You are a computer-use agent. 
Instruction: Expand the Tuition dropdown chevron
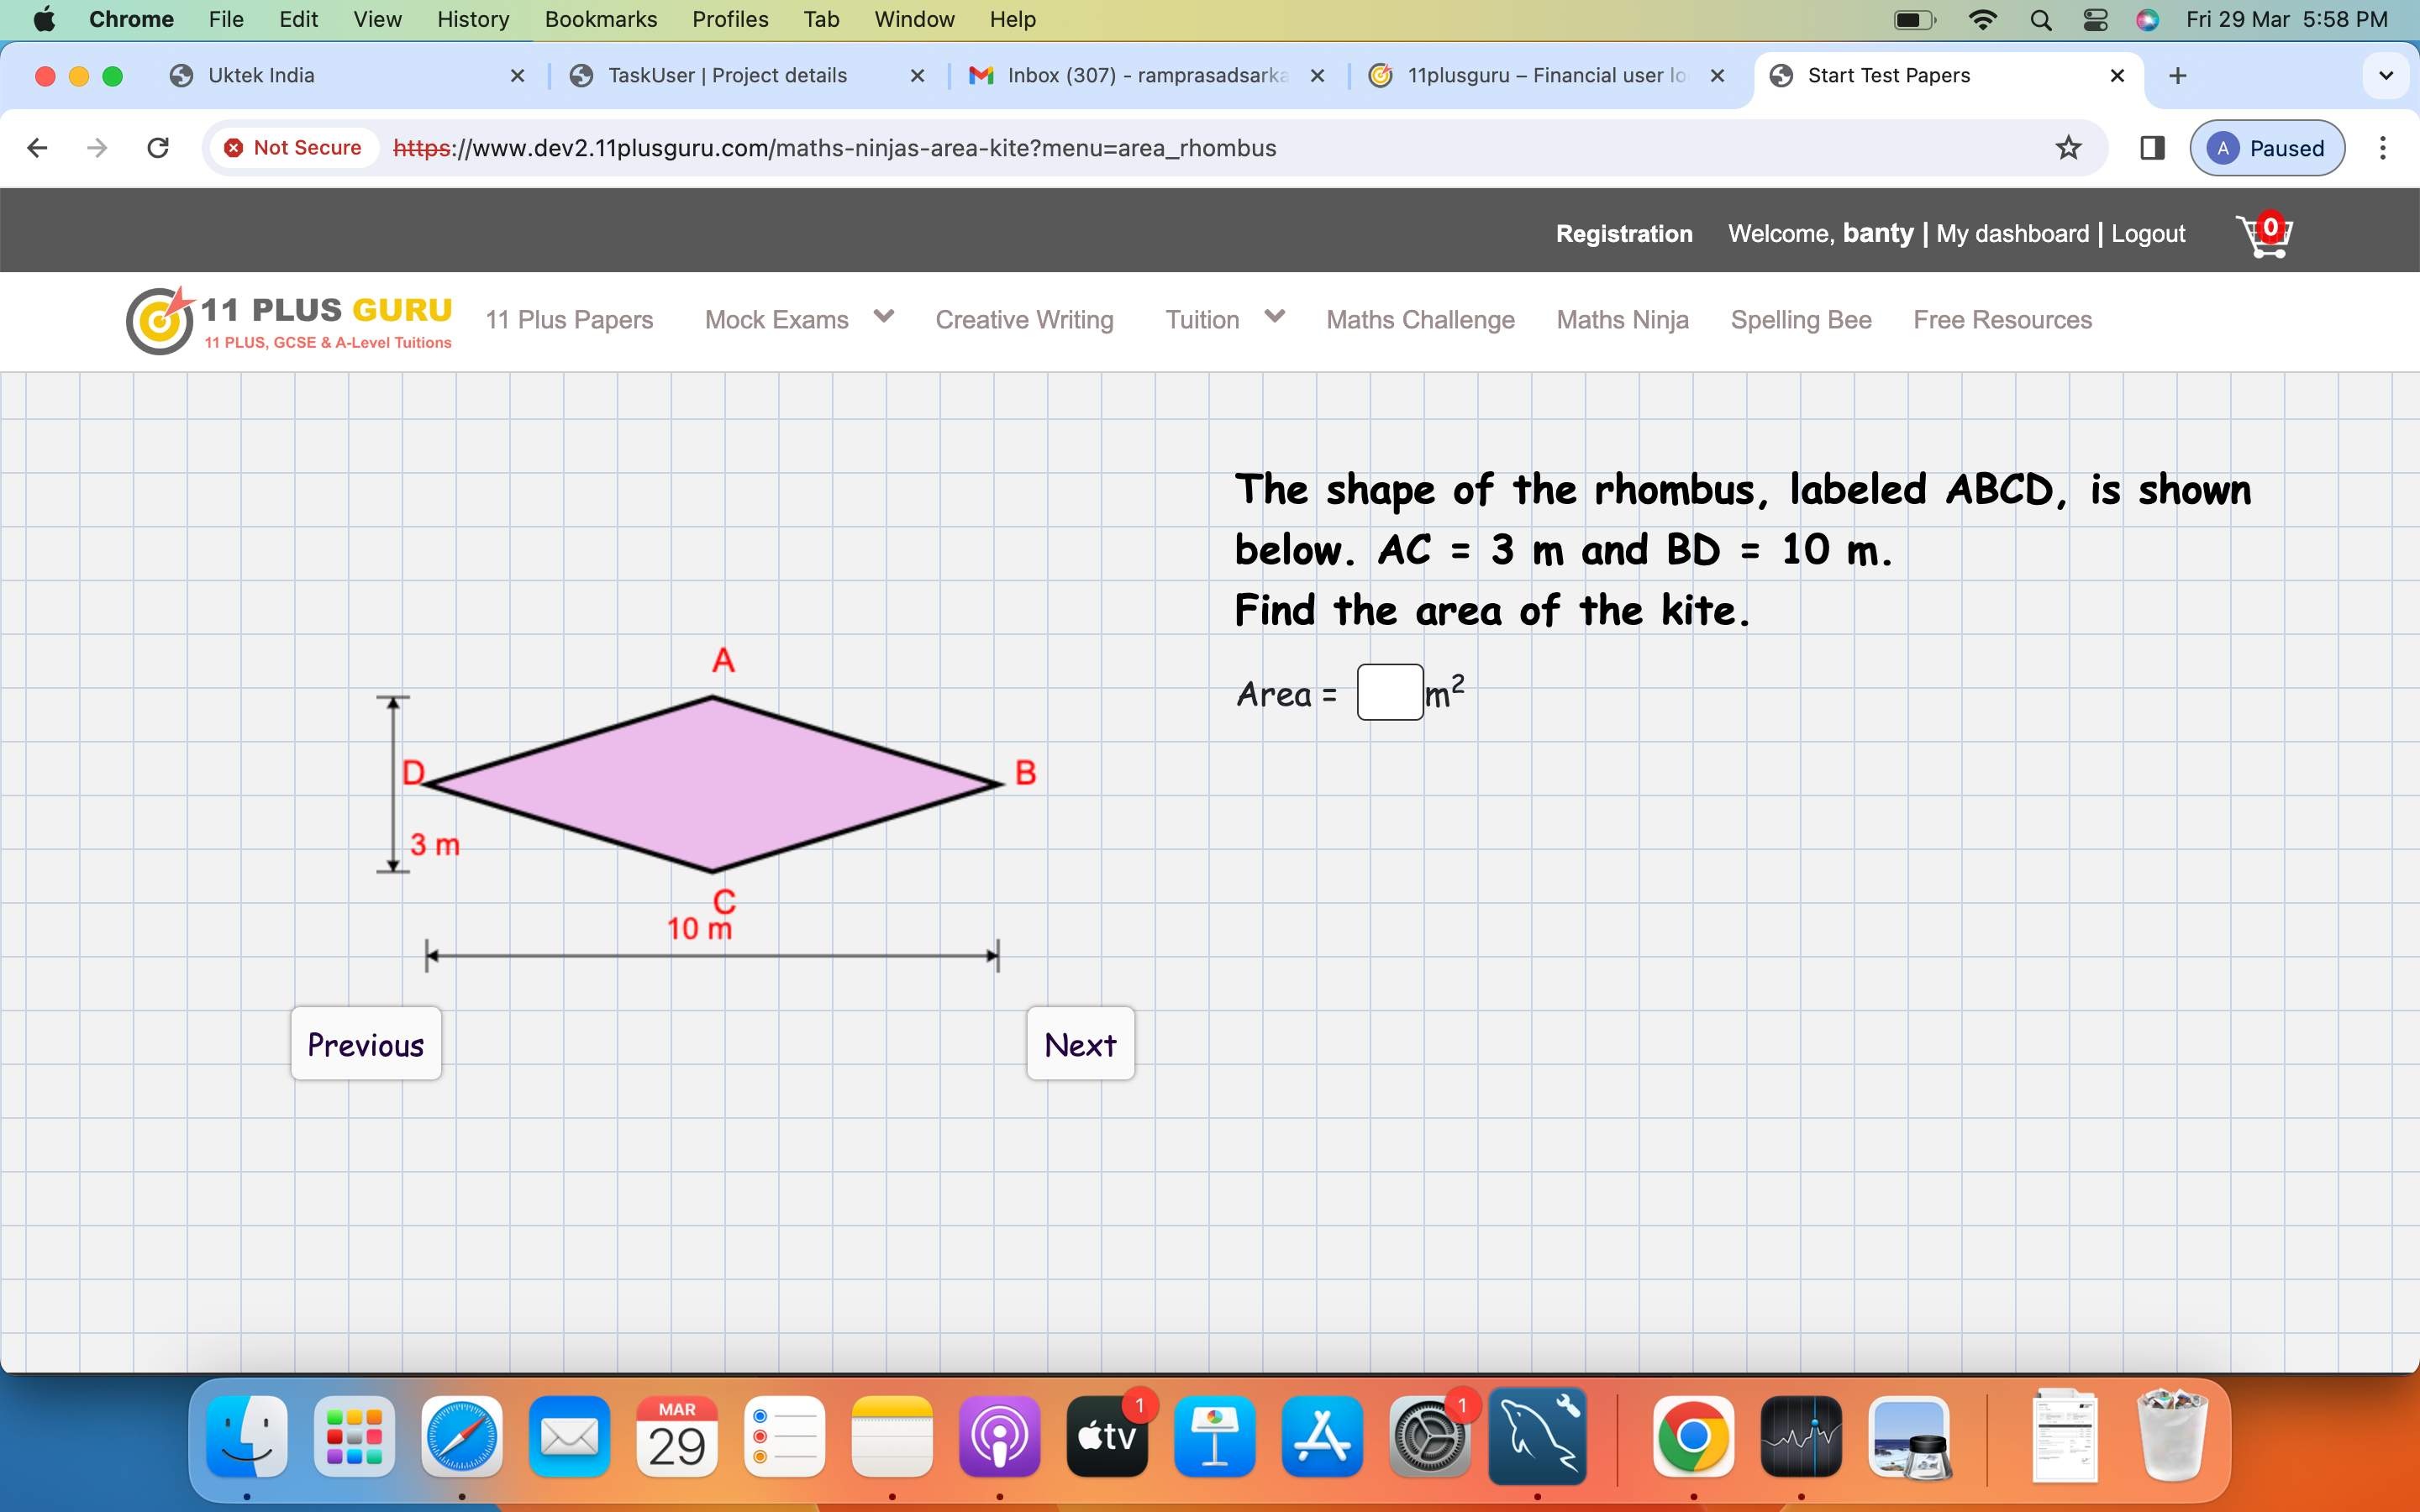pyautogui.click(x=1274, y=317)
